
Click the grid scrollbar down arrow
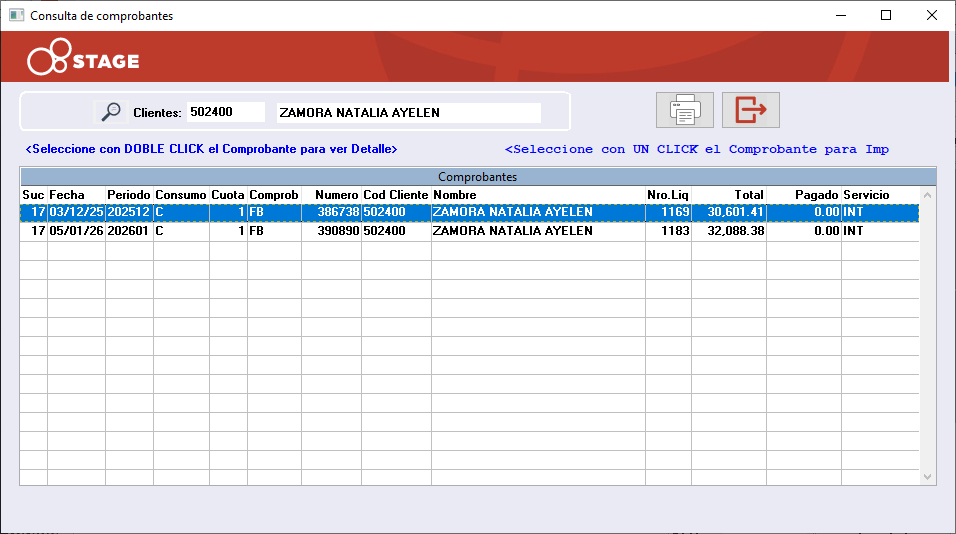click(x=927, y=477)
